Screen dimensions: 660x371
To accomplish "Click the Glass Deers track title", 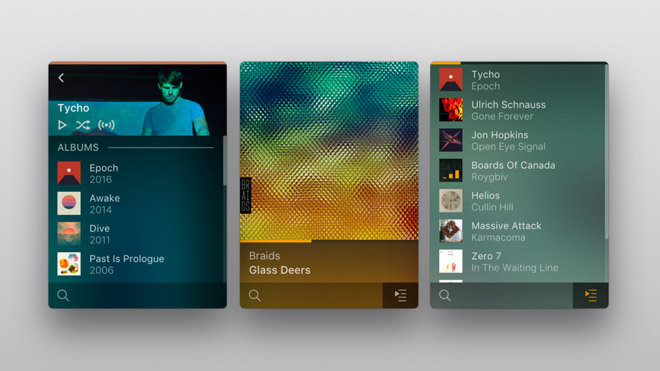I will (279, 270).
